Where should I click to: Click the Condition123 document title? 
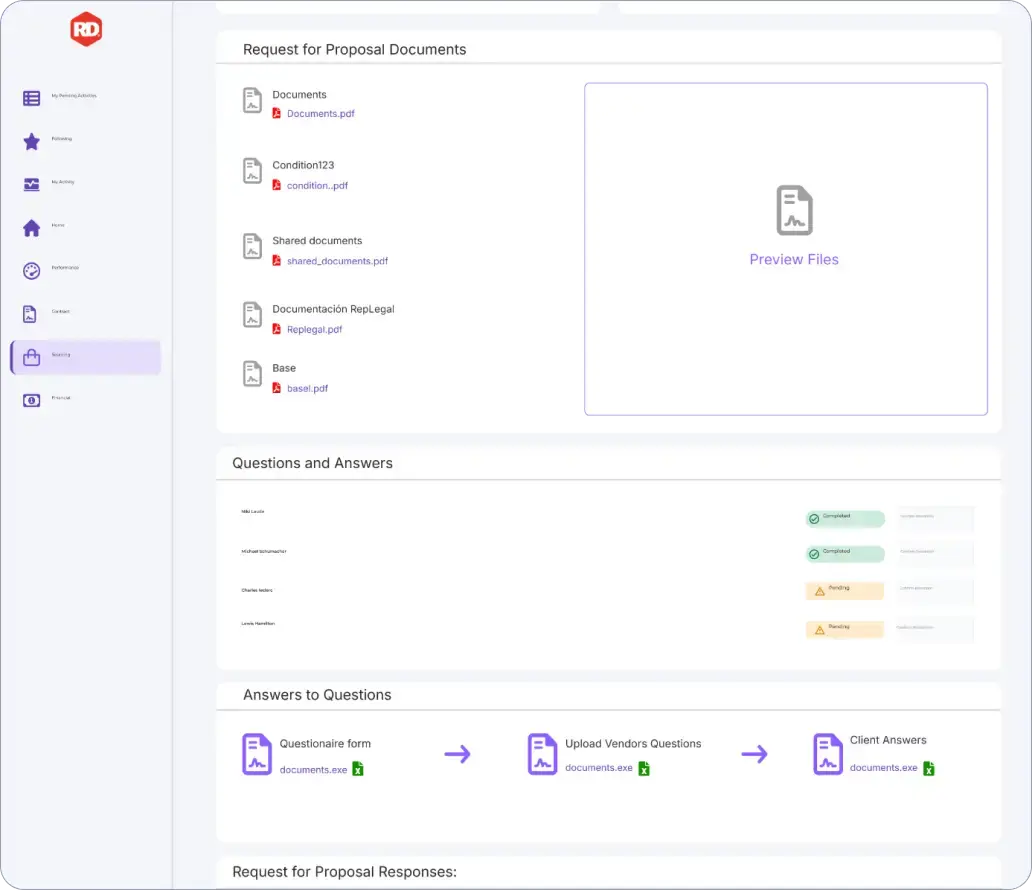pos(303,165)
